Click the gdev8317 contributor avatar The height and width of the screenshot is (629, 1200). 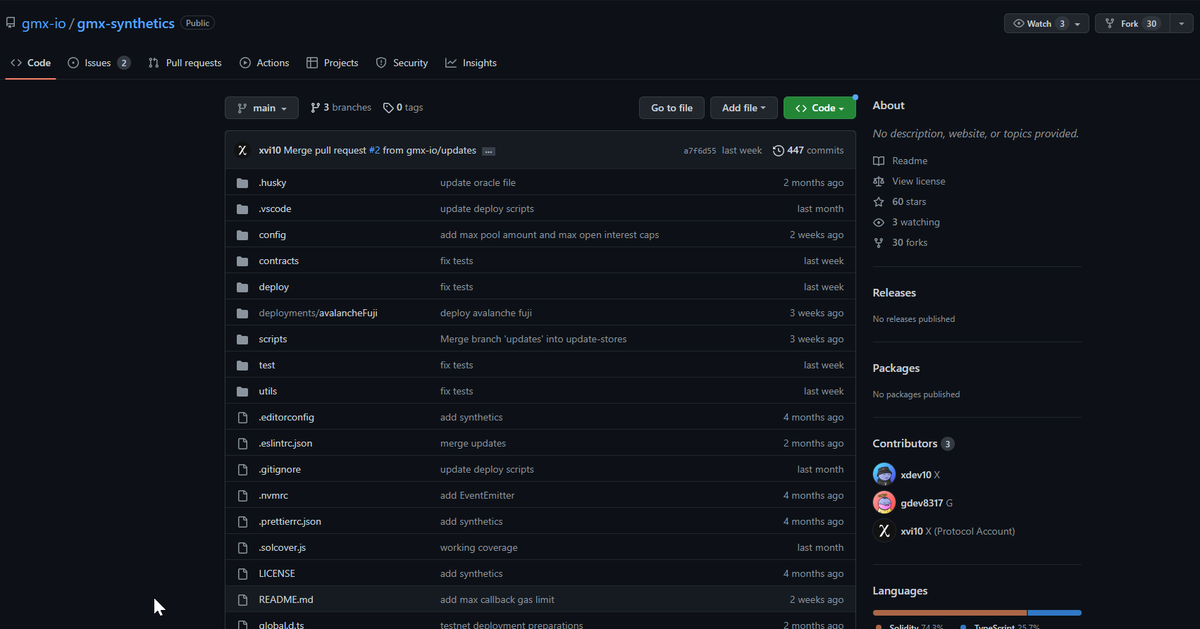point(884,502)
